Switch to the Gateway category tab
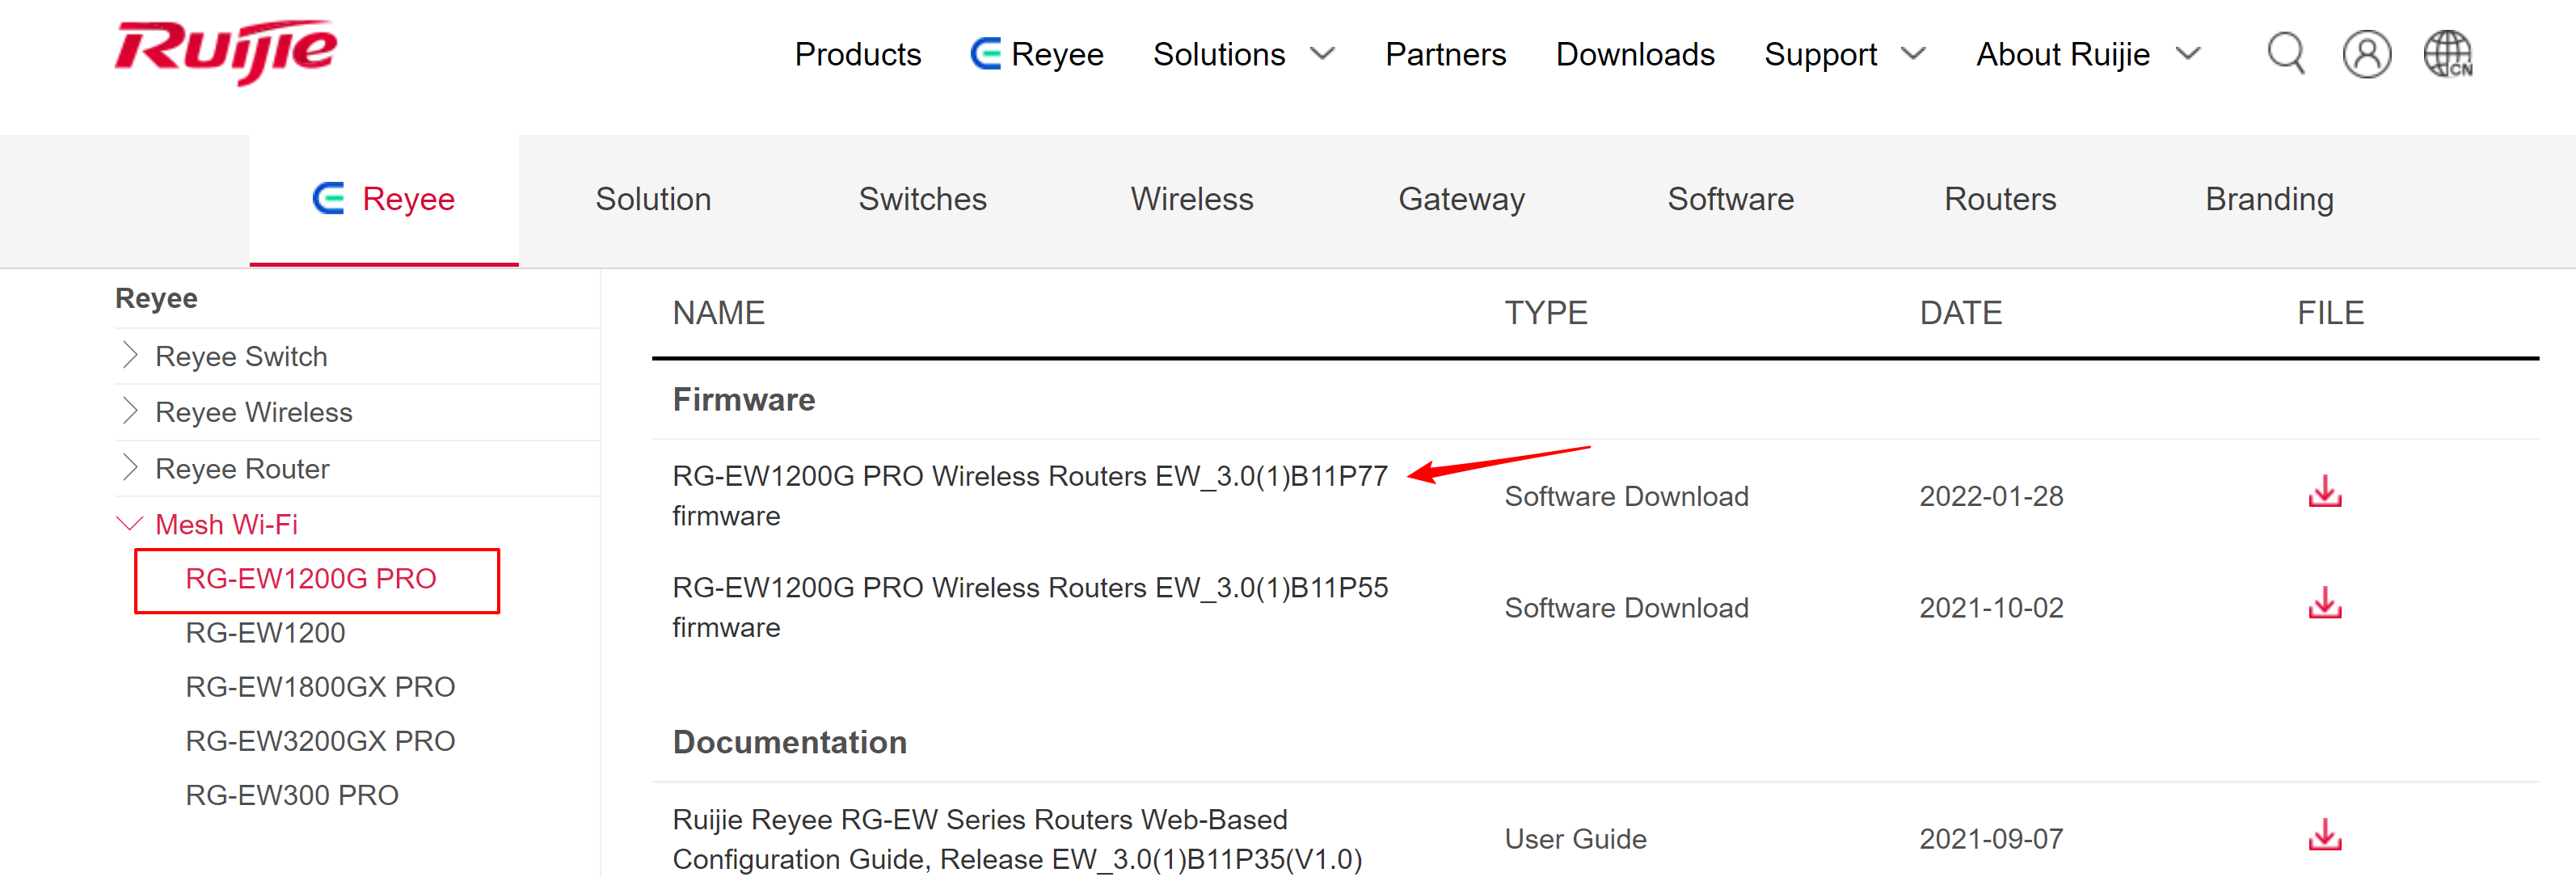 coord(1461,199)
